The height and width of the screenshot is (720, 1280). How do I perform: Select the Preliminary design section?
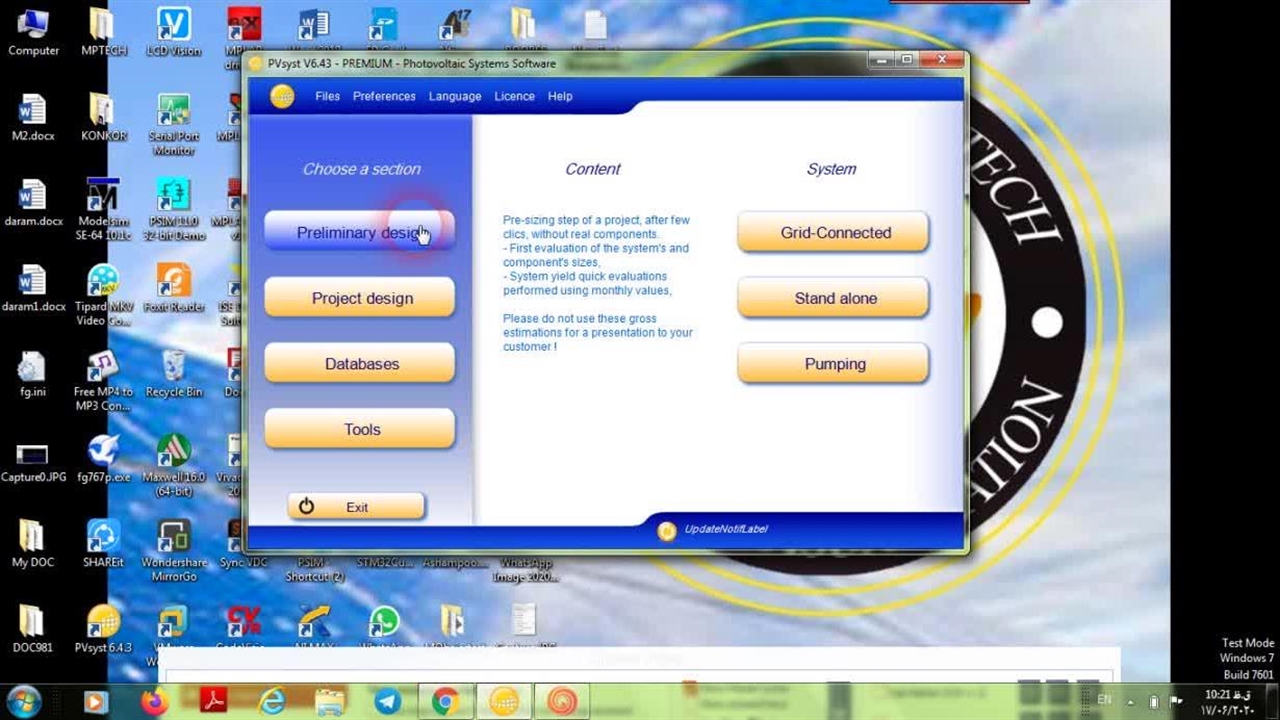[359, 233]
